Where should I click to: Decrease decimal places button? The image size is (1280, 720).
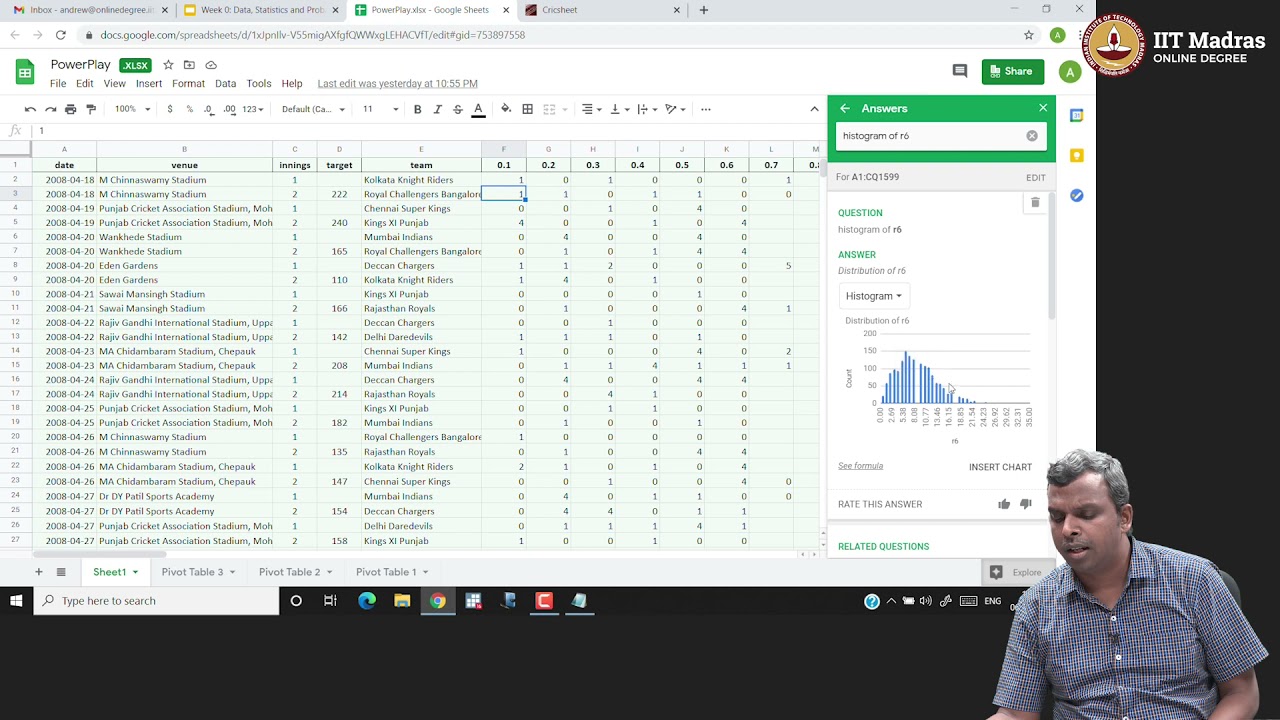point(209,109)
